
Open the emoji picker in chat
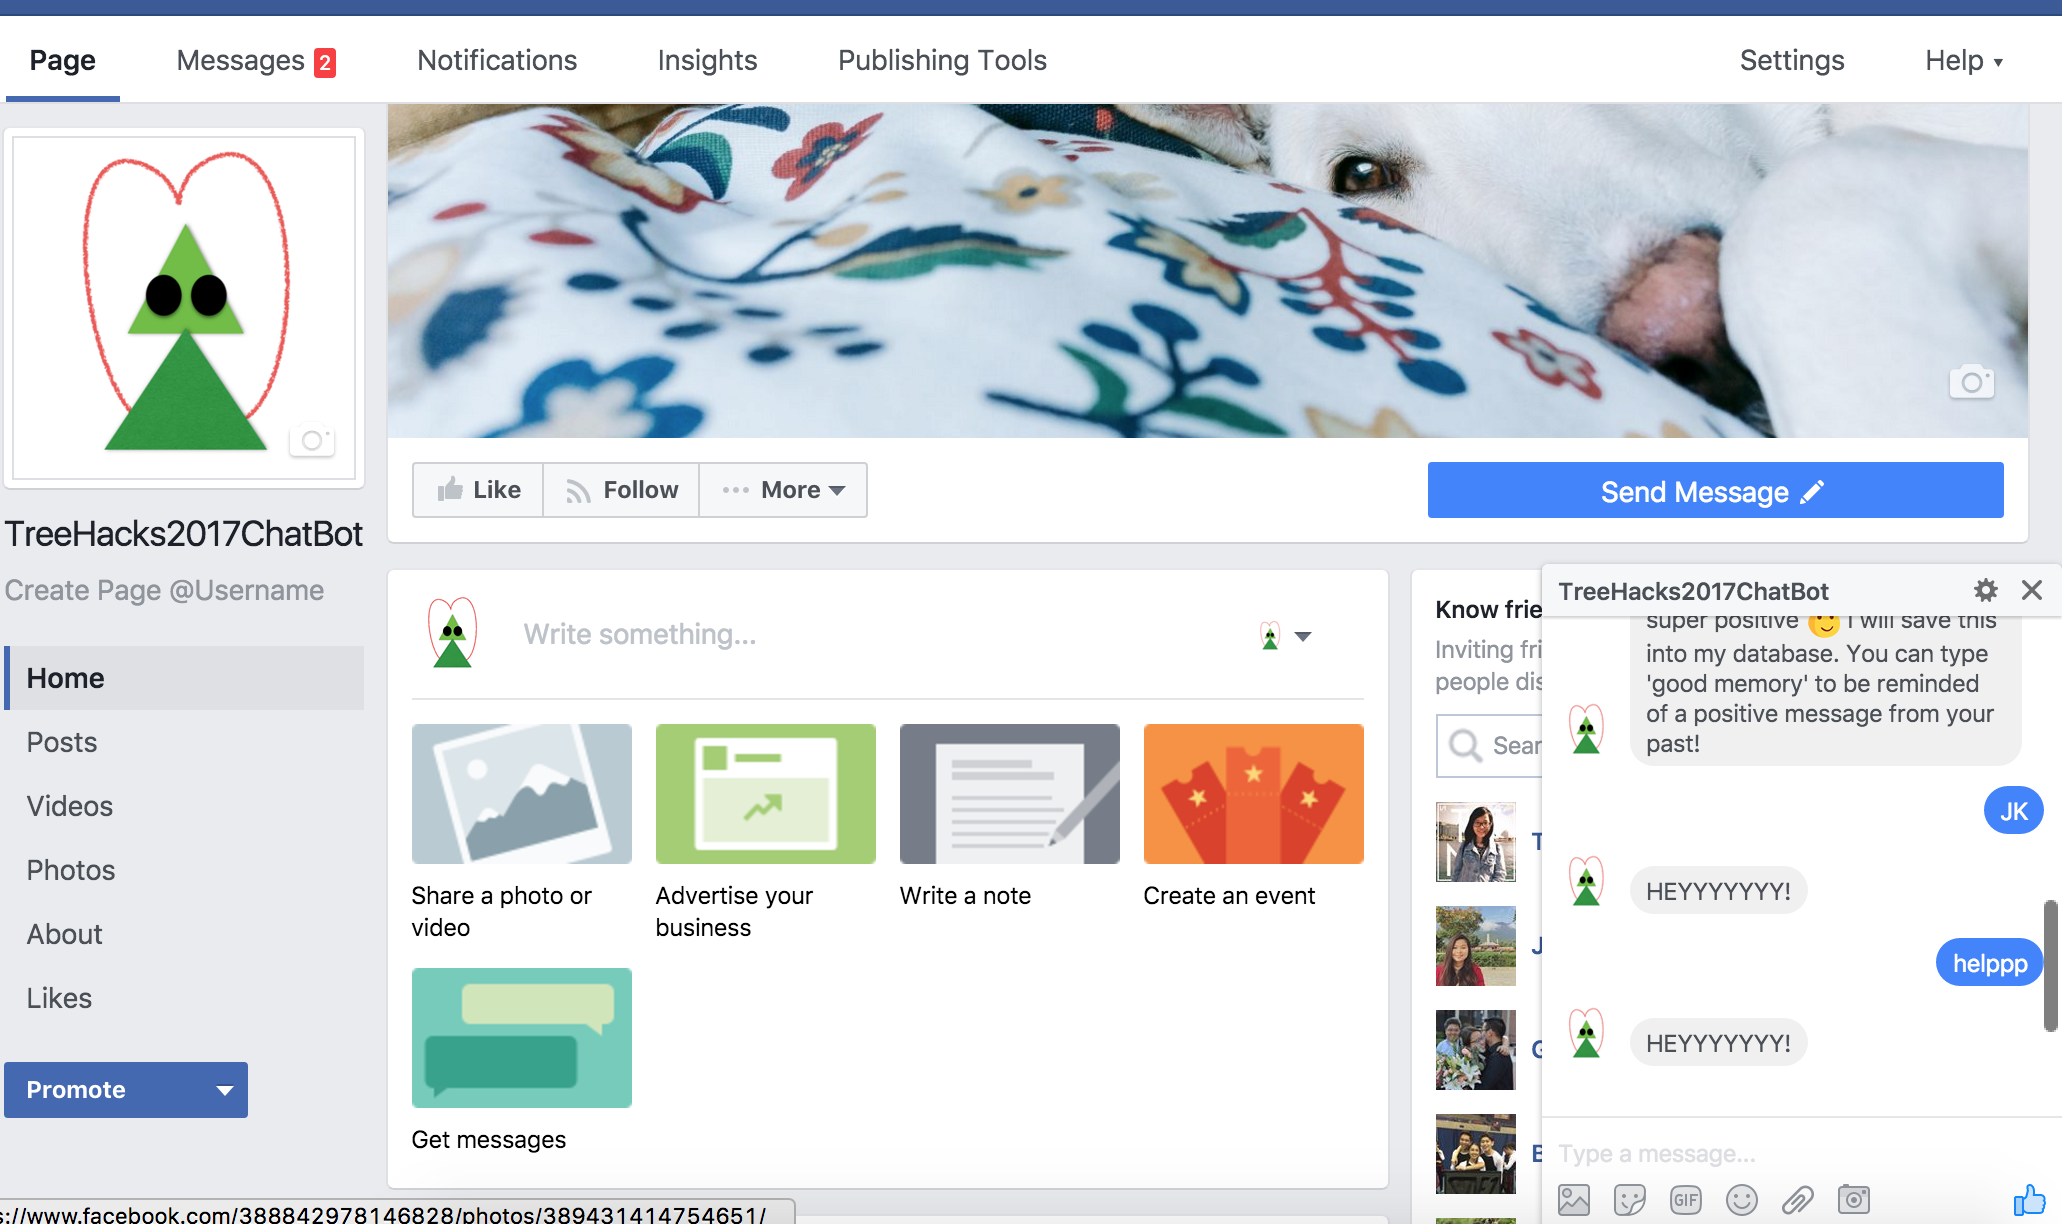pyautogui.click(x=1742, y=1199)
